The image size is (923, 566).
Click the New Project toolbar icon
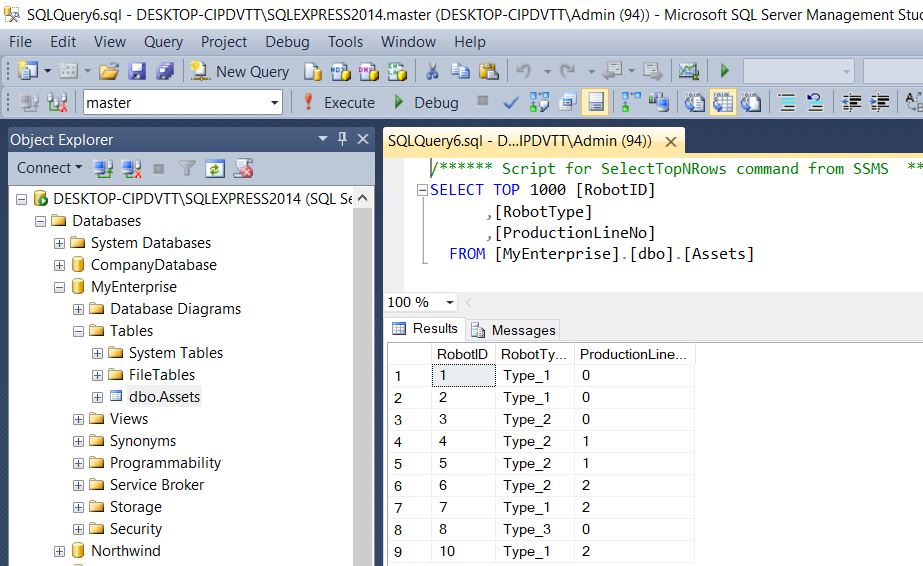pyautogui.click(x=27, y=71)
